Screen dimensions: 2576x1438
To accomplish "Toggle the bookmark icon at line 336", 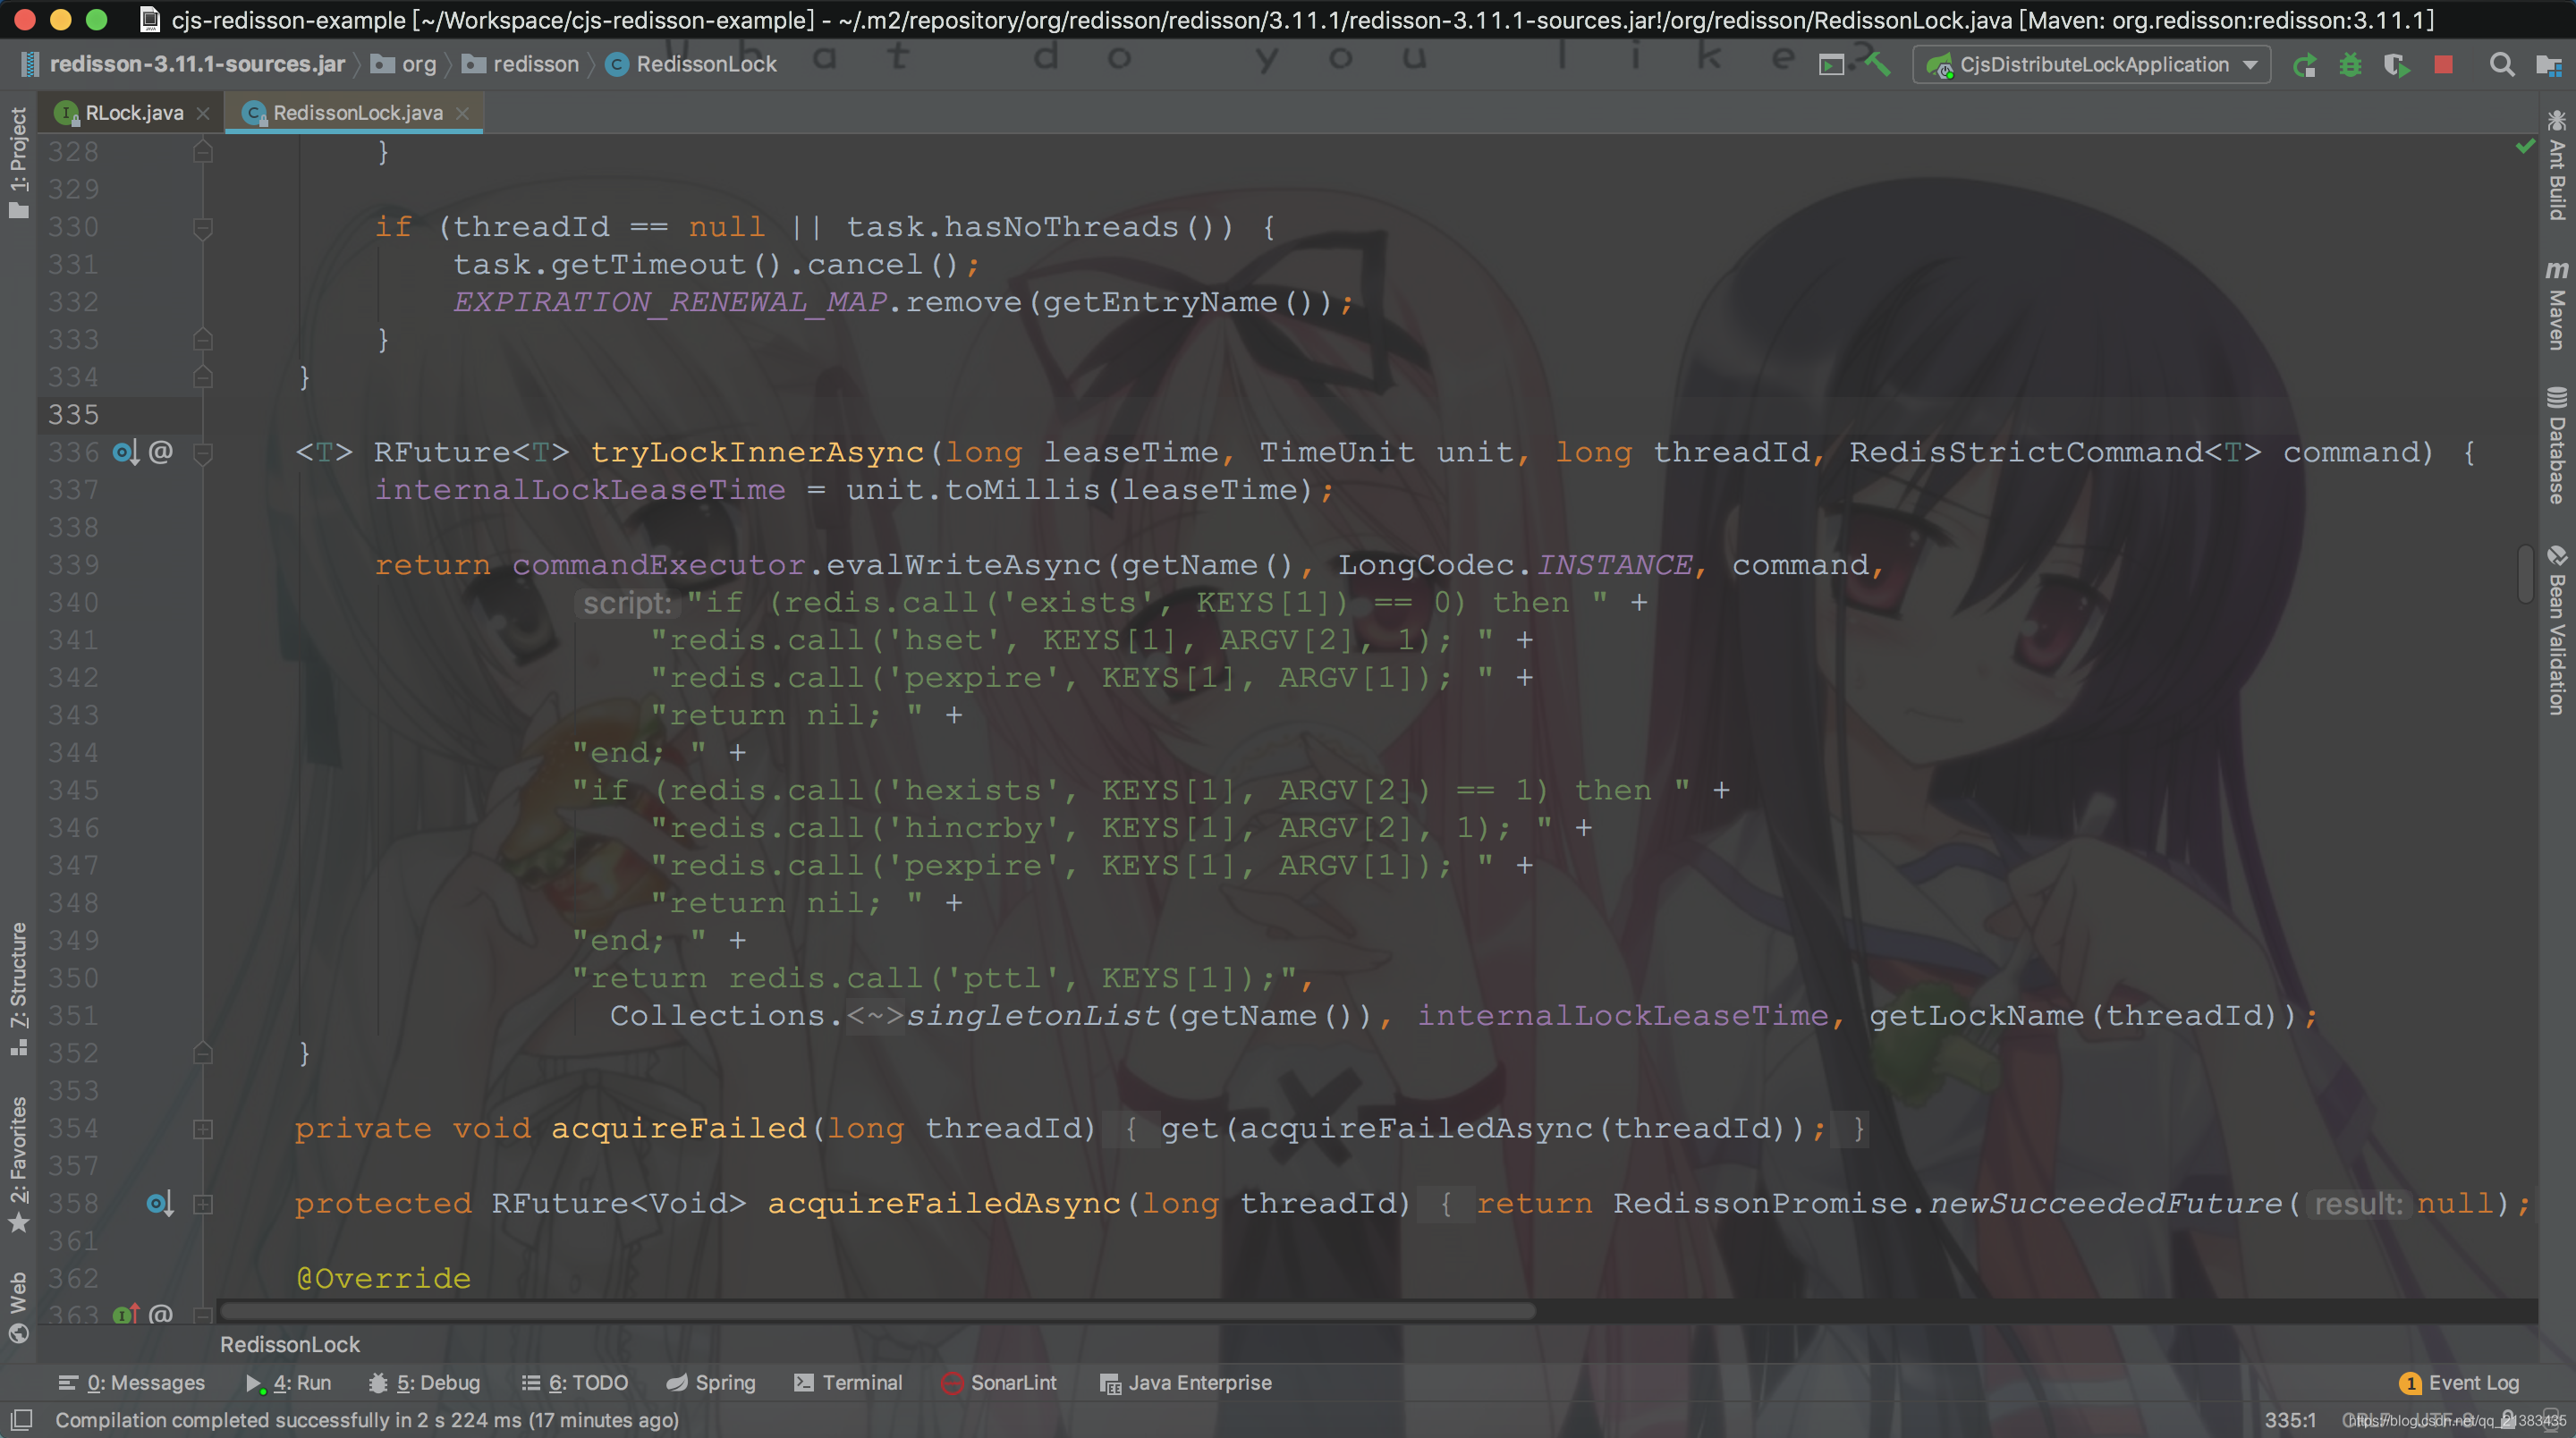I will [200, 451].
